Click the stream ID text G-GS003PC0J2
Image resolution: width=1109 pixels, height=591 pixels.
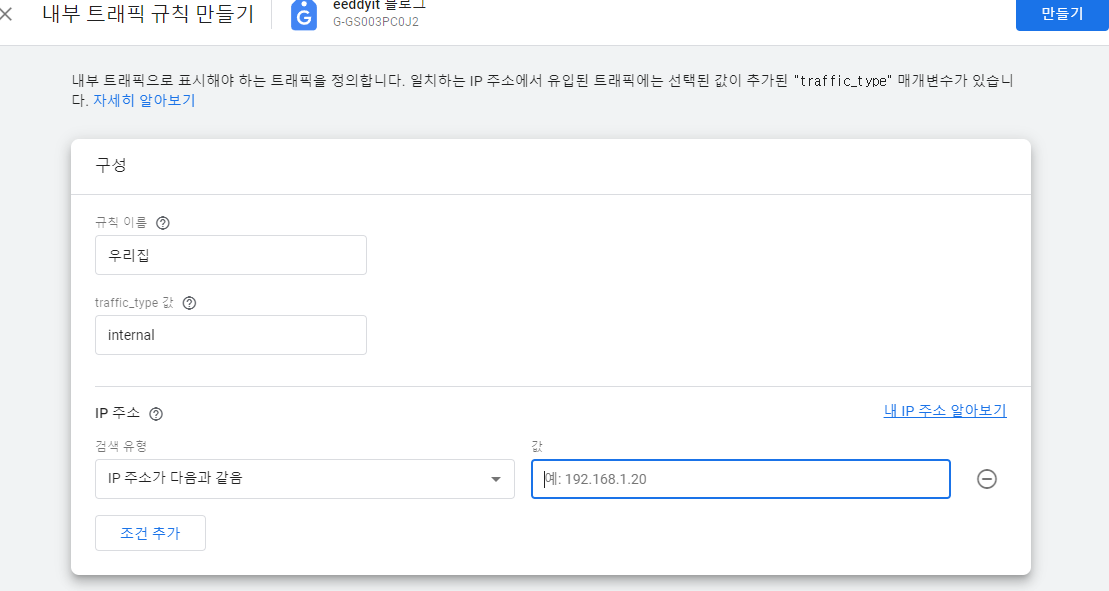point(376,22)
